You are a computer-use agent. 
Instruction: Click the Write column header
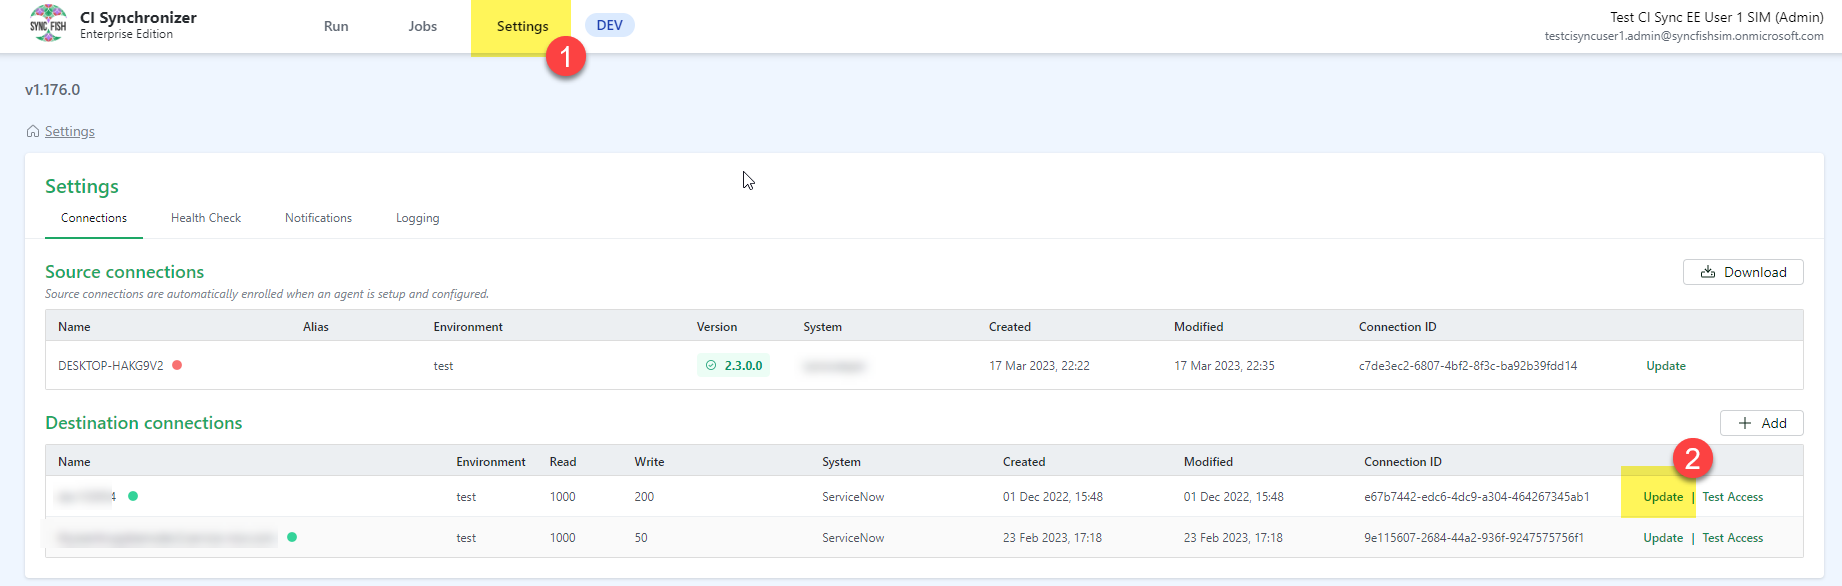(x=649, y=462)
